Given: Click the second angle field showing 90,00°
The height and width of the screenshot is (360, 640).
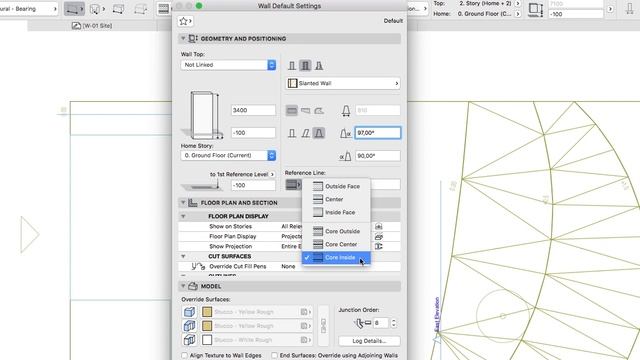Looking at the screenshot, I should tap(378, 156).
